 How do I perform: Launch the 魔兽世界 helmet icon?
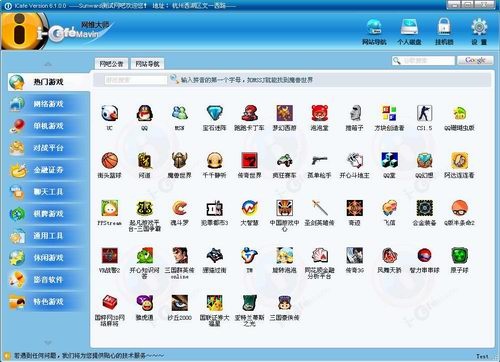[179, 161]
